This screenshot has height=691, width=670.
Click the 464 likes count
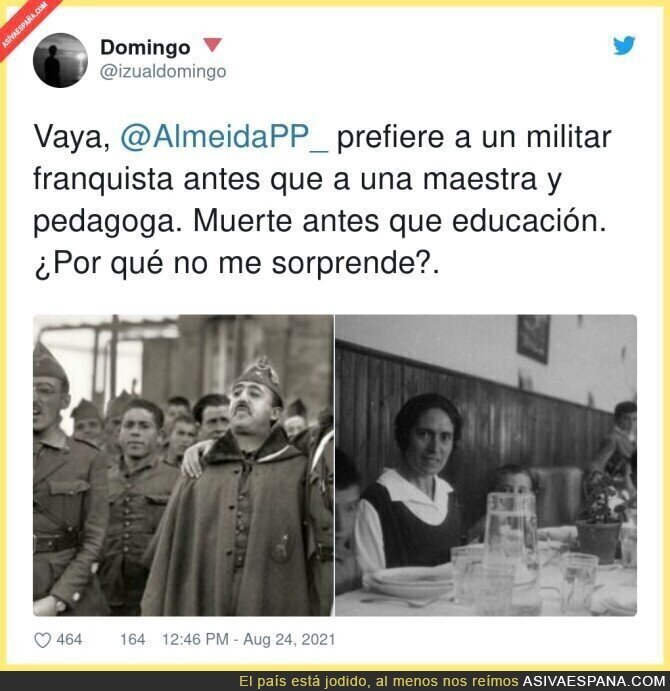[x=69, y=639]
